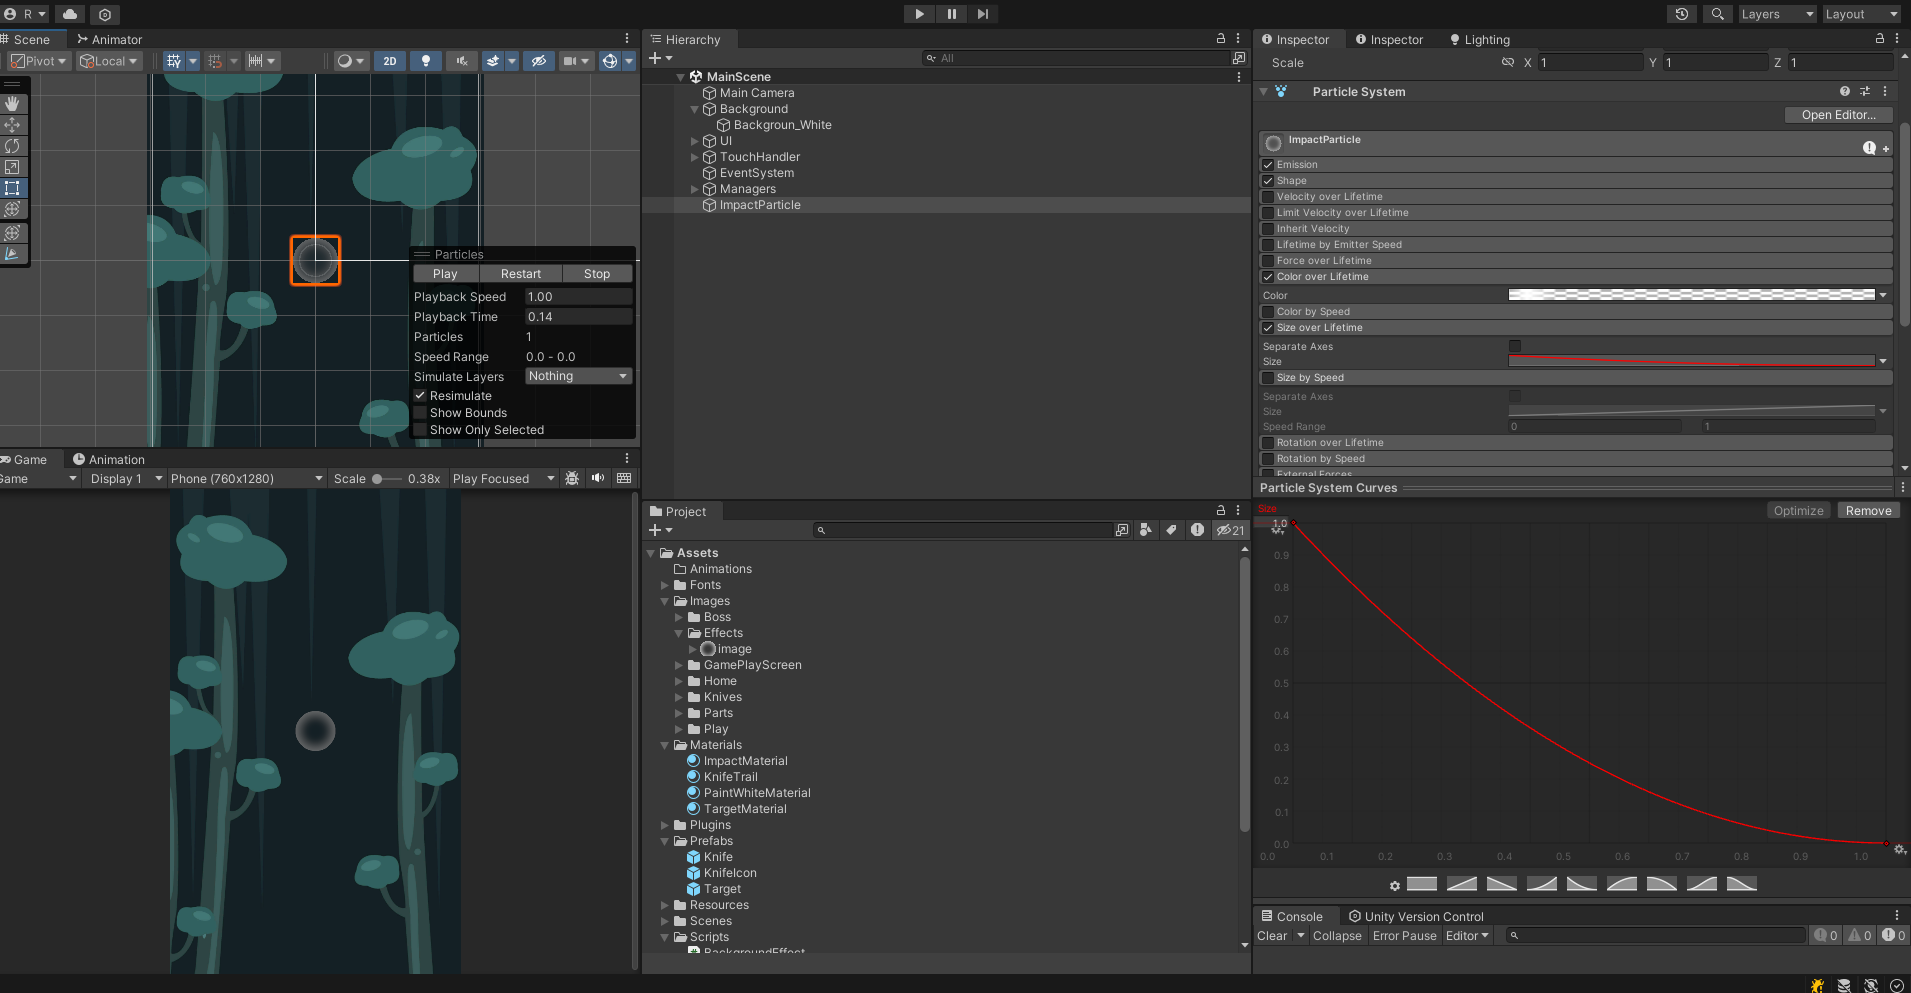Enable Force over Lifetime module
This screenshot has height=993, width=1911.
point(1268,261)
